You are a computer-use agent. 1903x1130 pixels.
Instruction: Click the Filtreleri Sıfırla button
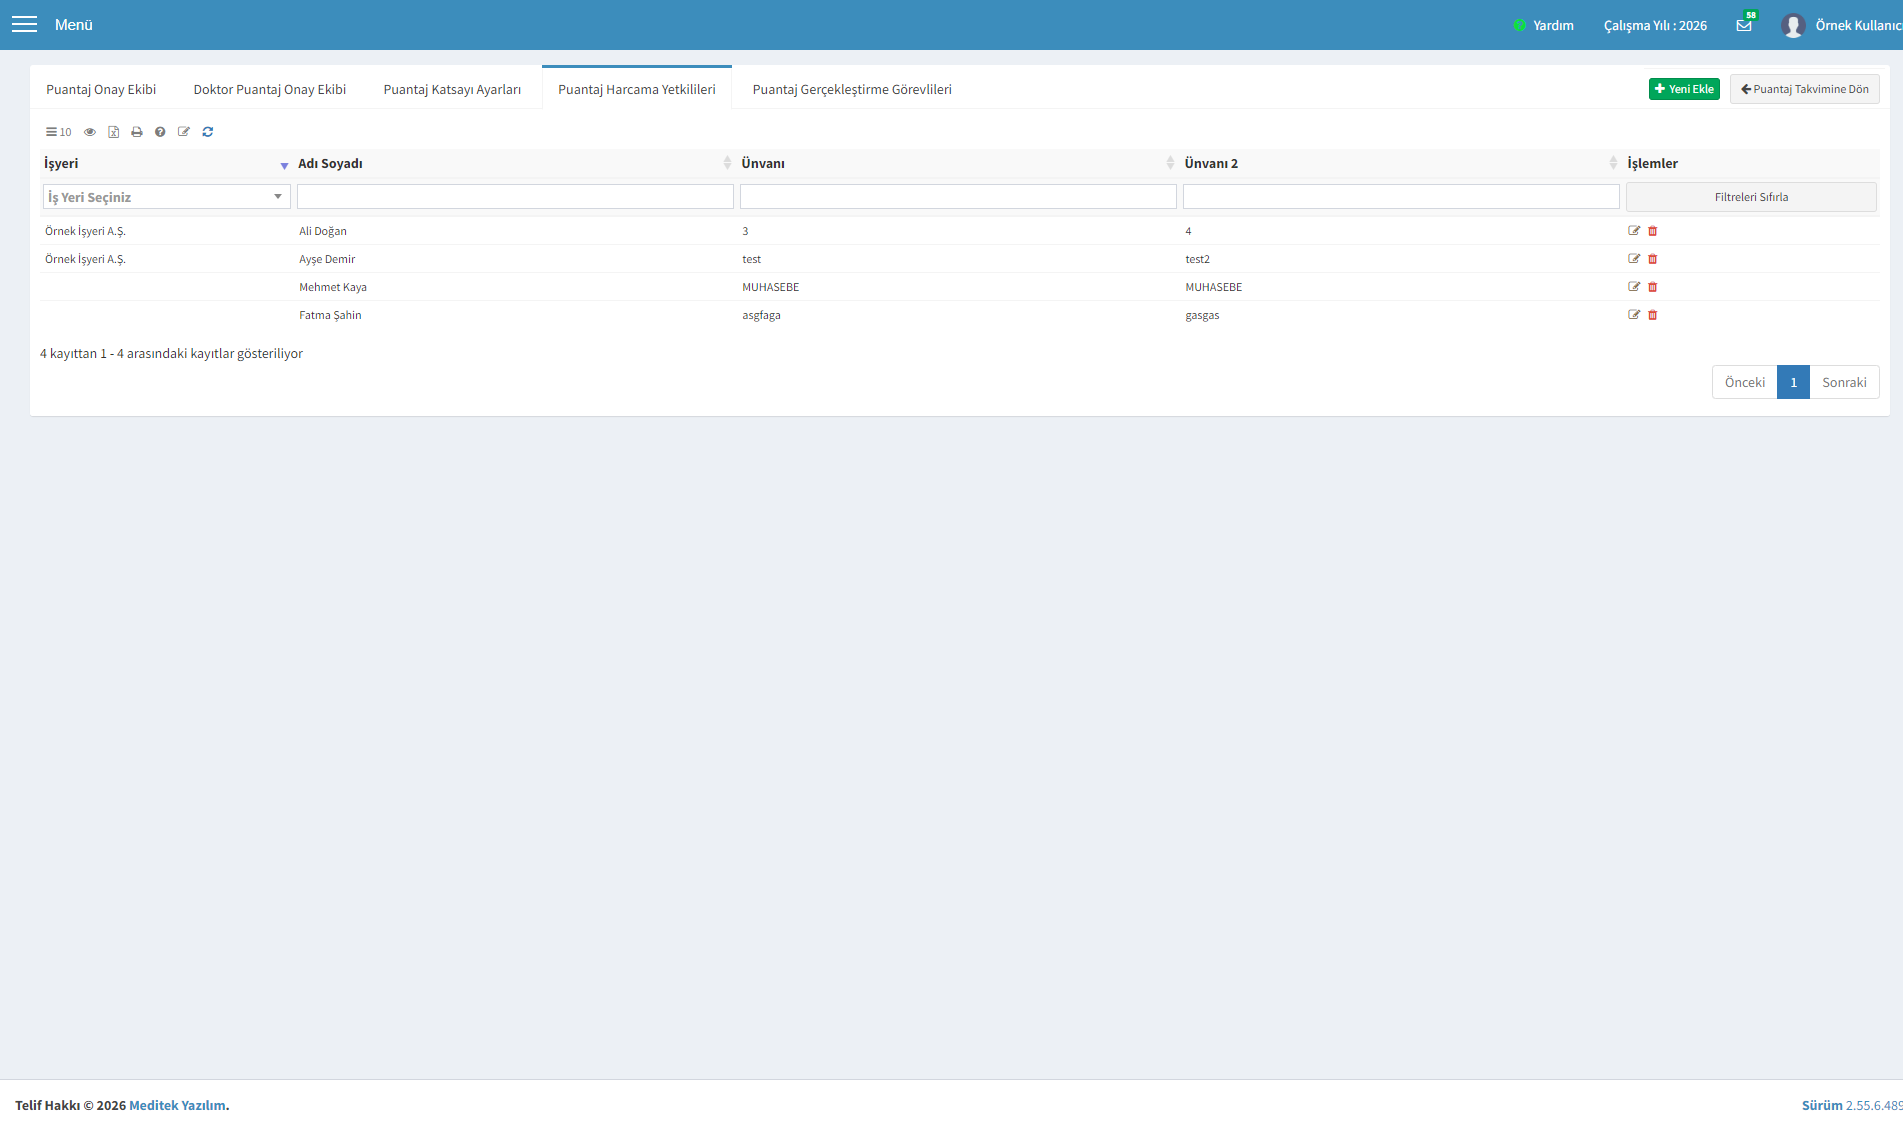1751,197
